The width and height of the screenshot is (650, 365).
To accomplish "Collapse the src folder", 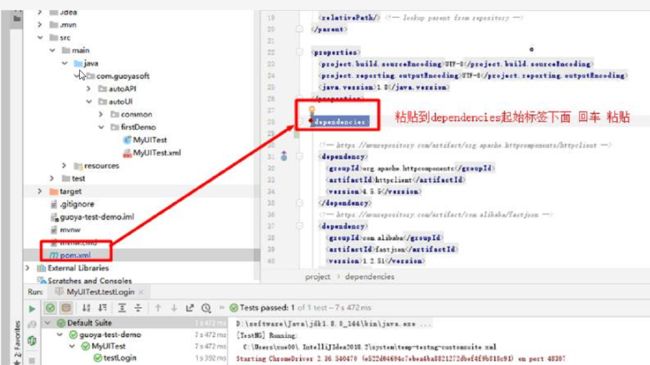I will tap(40, 37).
